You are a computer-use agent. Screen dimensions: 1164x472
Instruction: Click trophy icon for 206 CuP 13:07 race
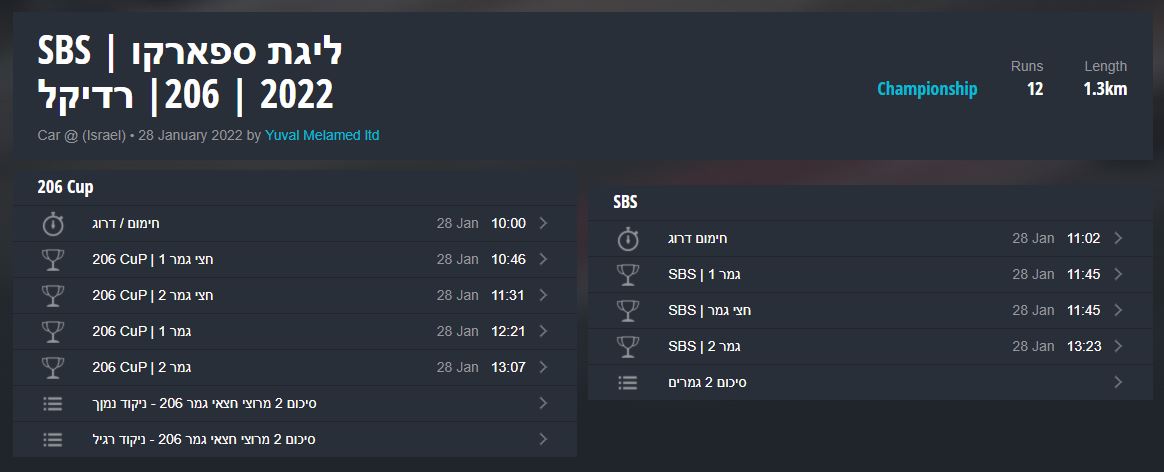[53, 367]
